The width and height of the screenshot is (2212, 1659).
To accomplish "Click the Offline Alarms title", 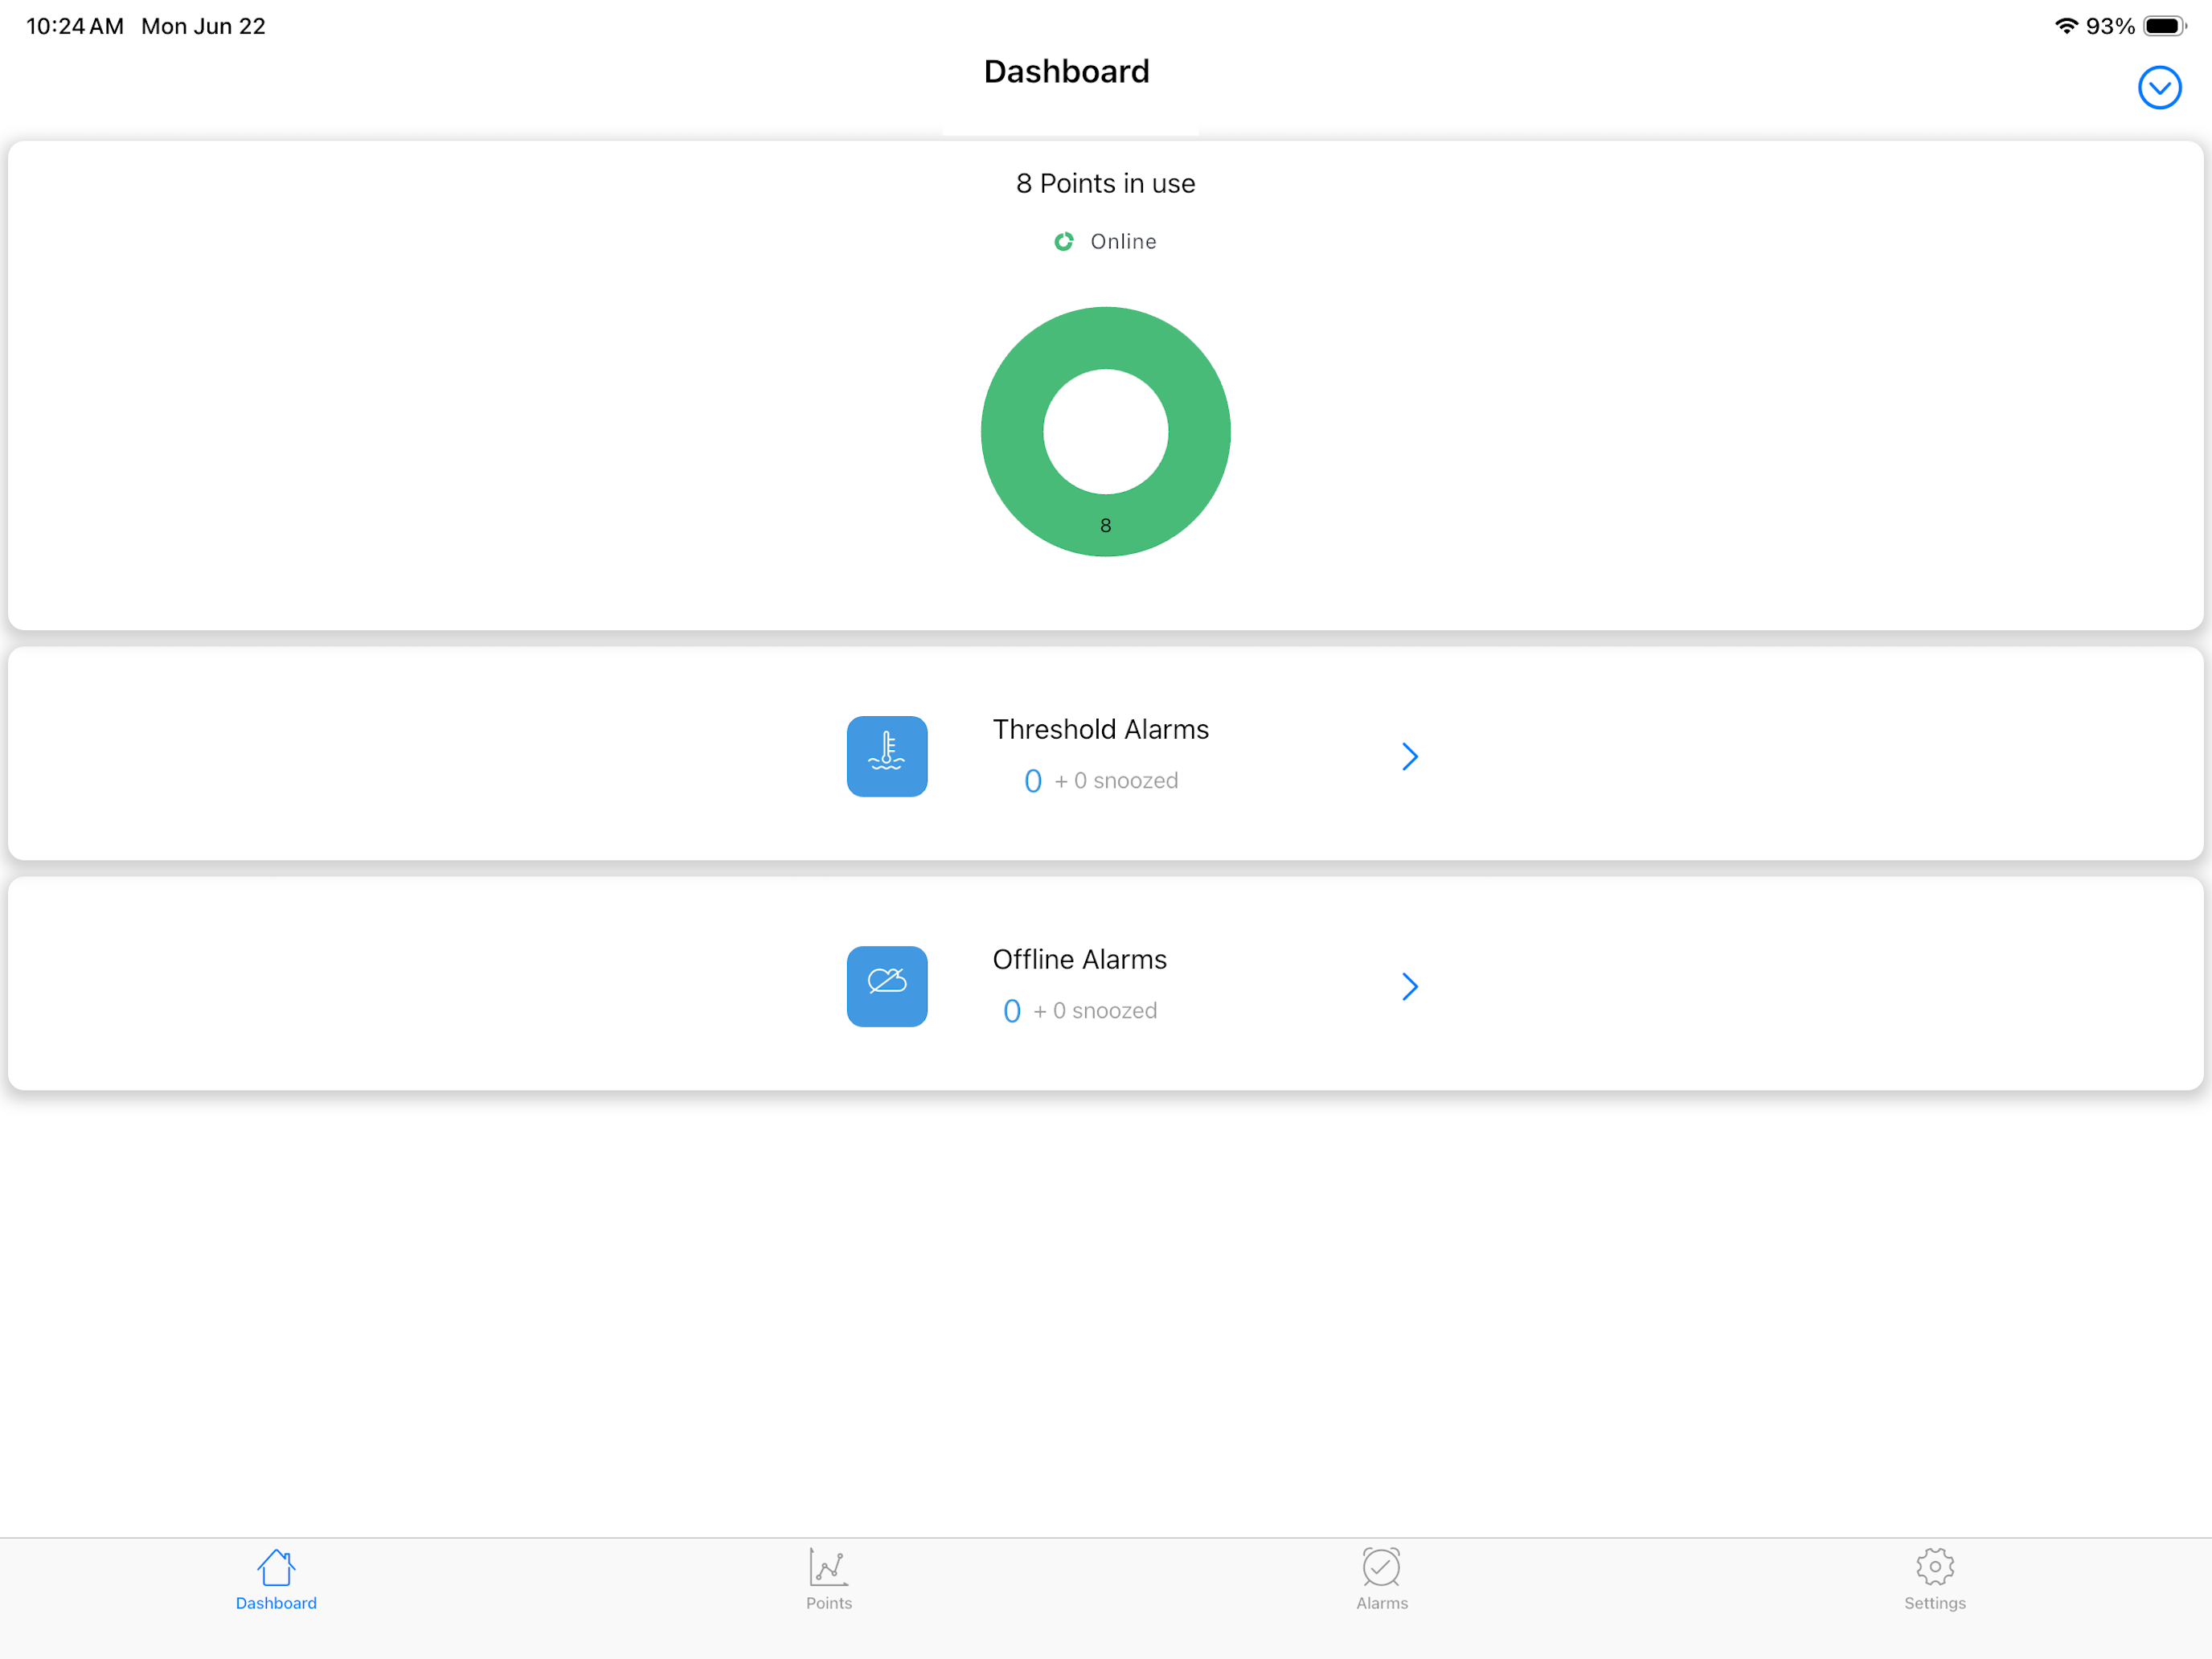I will pos(1079,959).
